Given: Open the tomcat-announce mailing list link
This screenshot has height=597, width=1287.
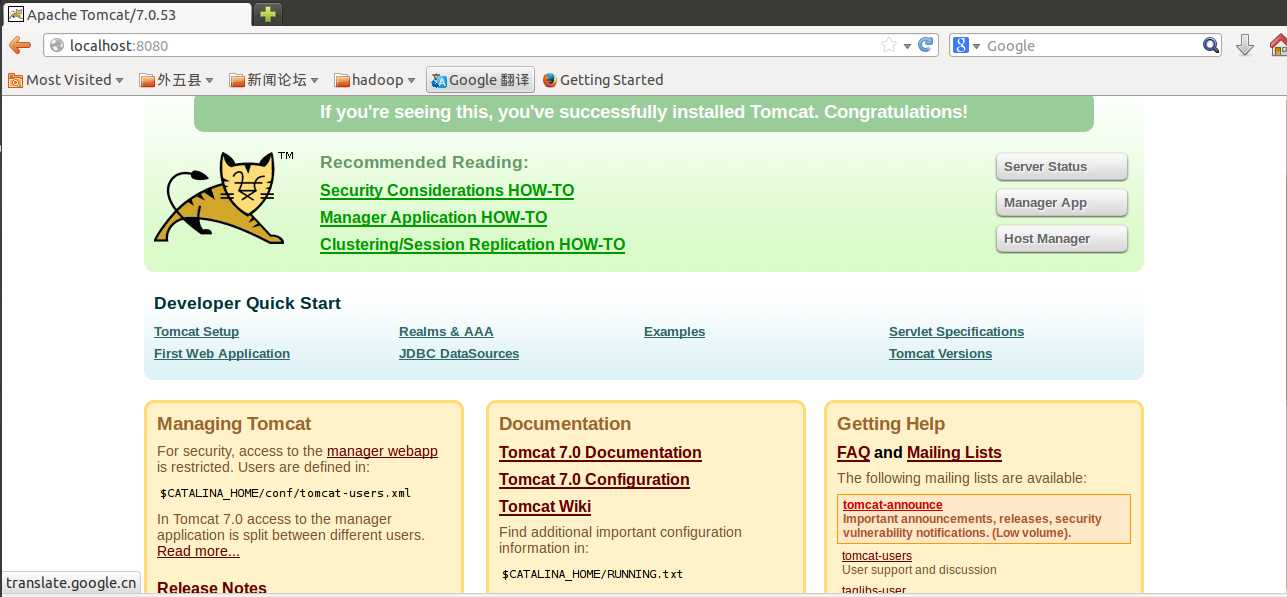Looking at the screenshot, I should point(892,505).
